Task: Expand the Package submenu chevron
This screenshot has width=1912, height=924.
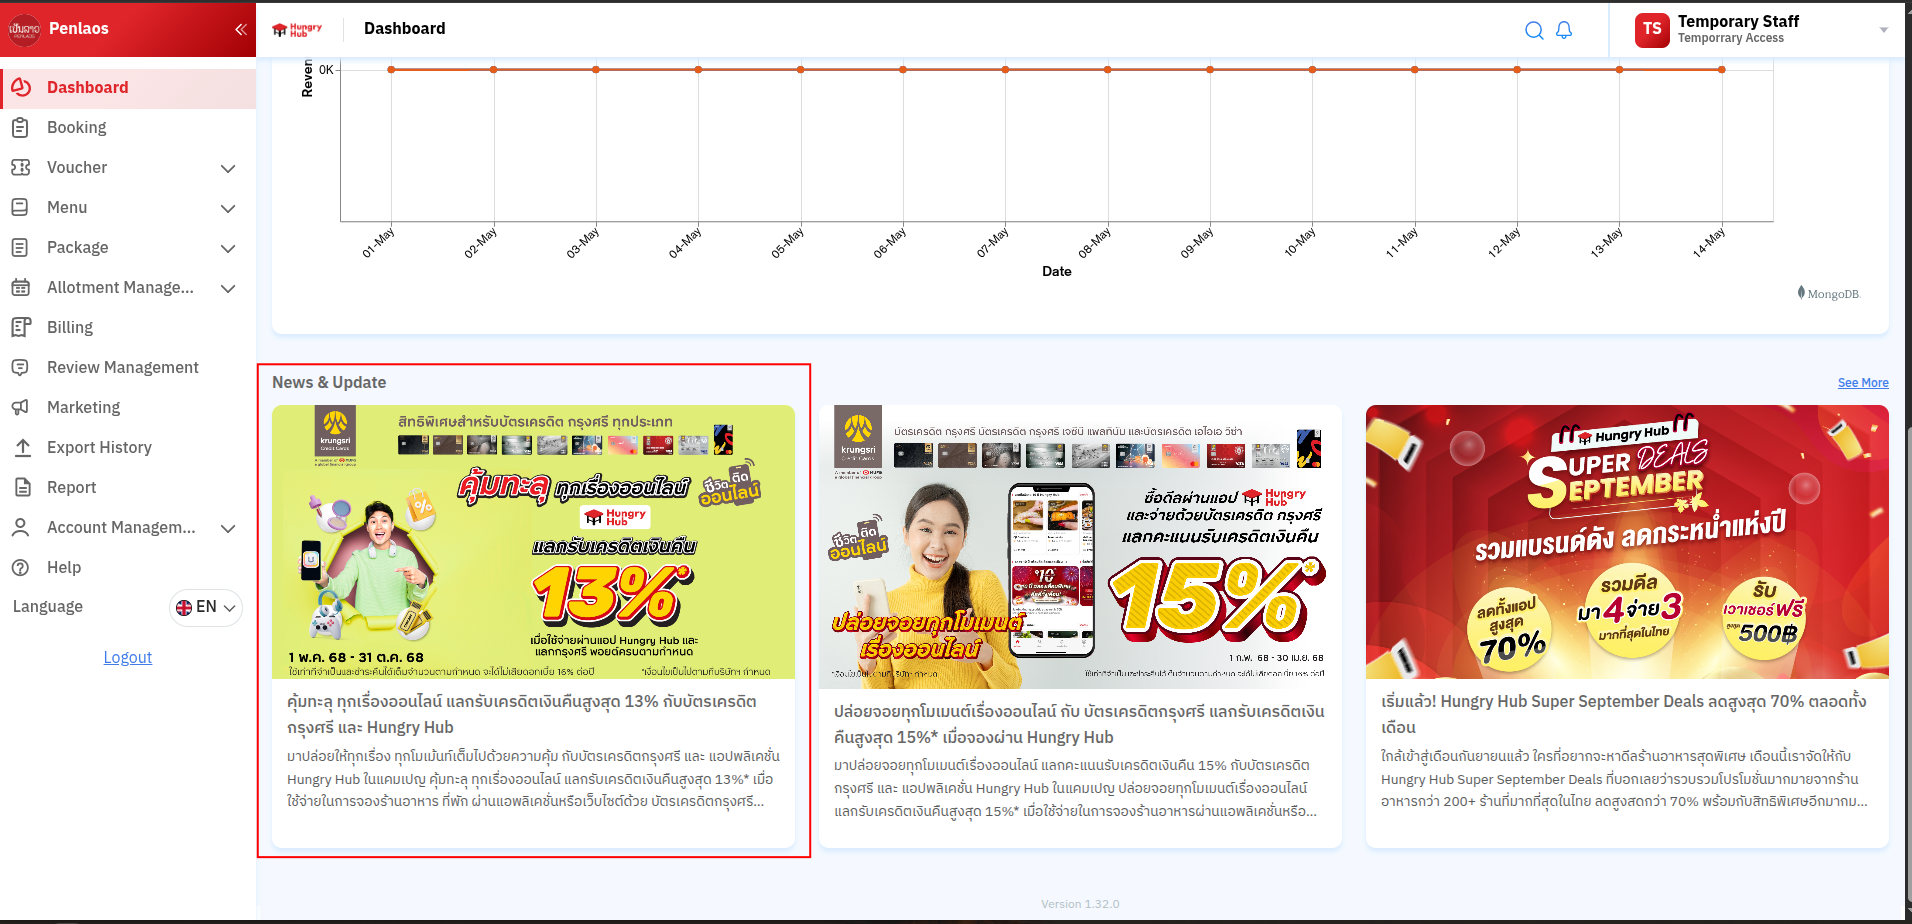Action: pos(228,248)
